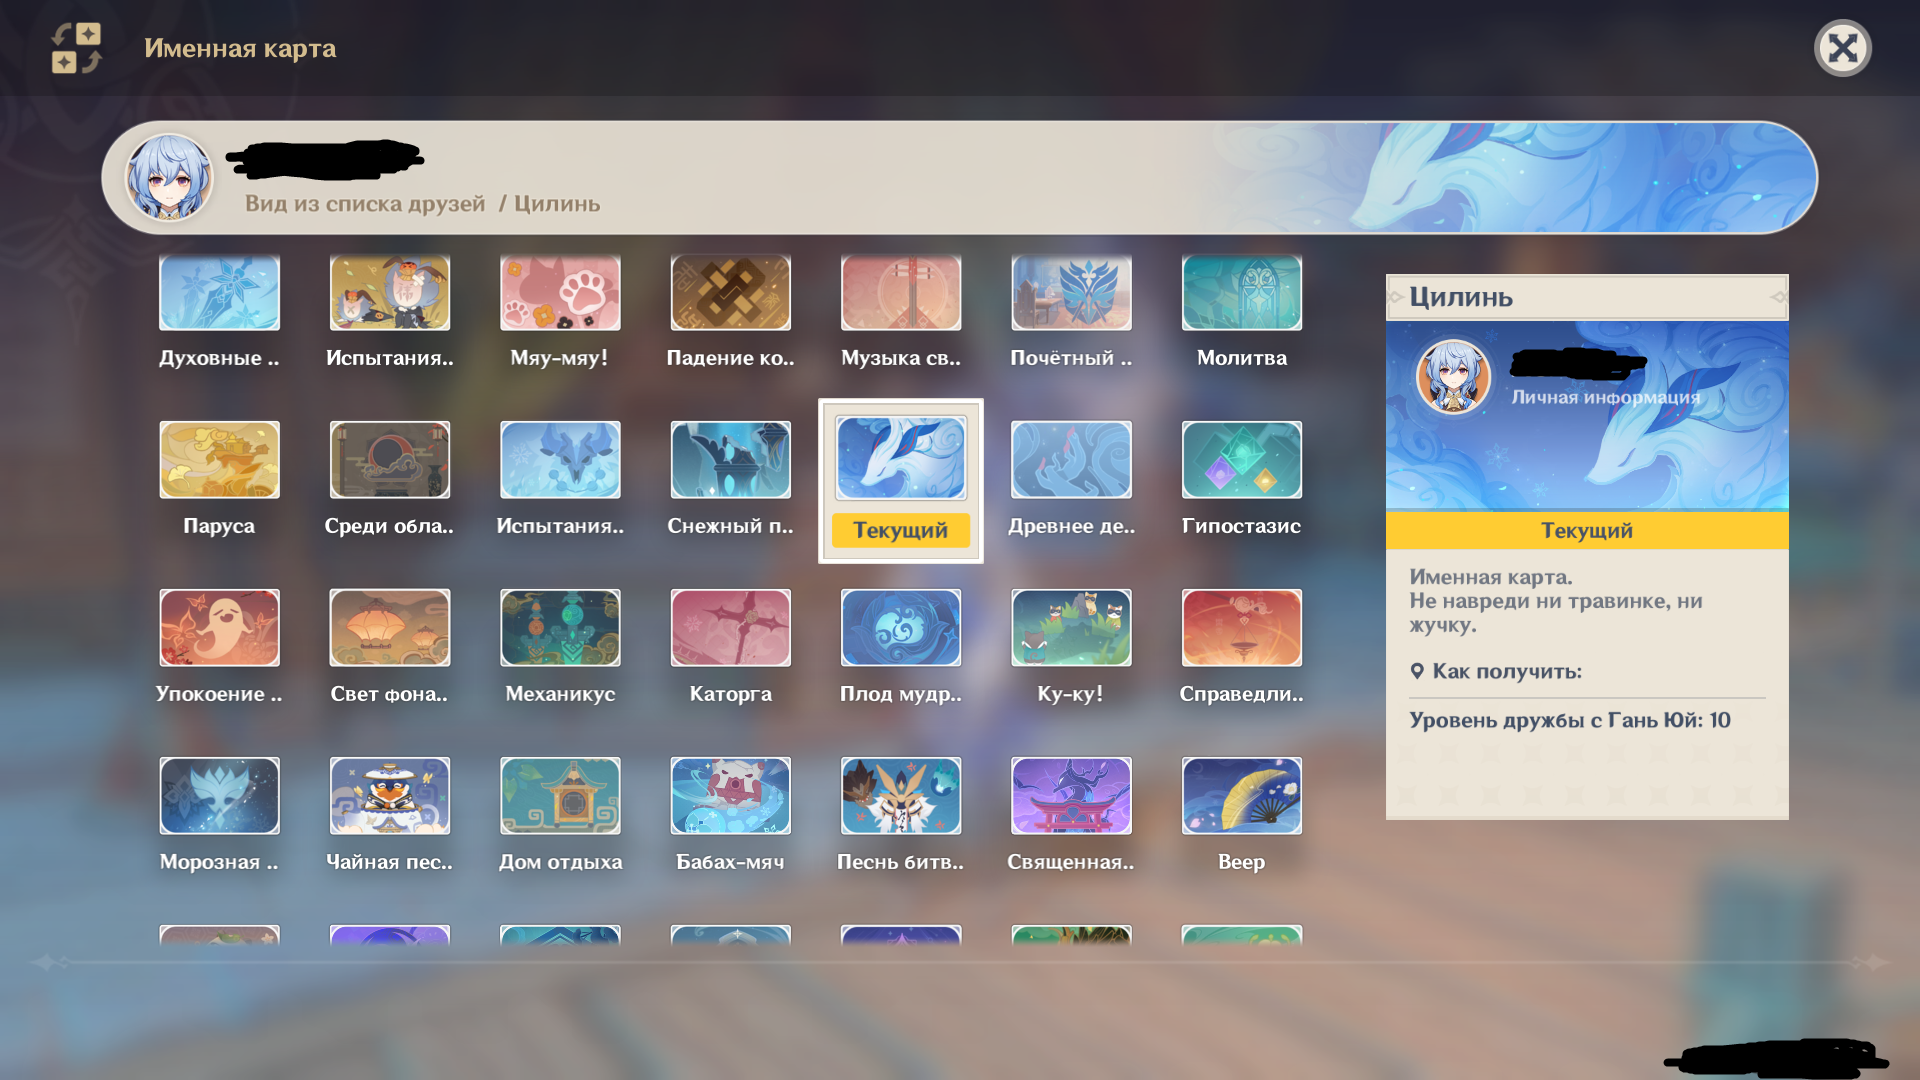
Task: Select the Священная shrine gate namecard
Action: (1071, 796)
